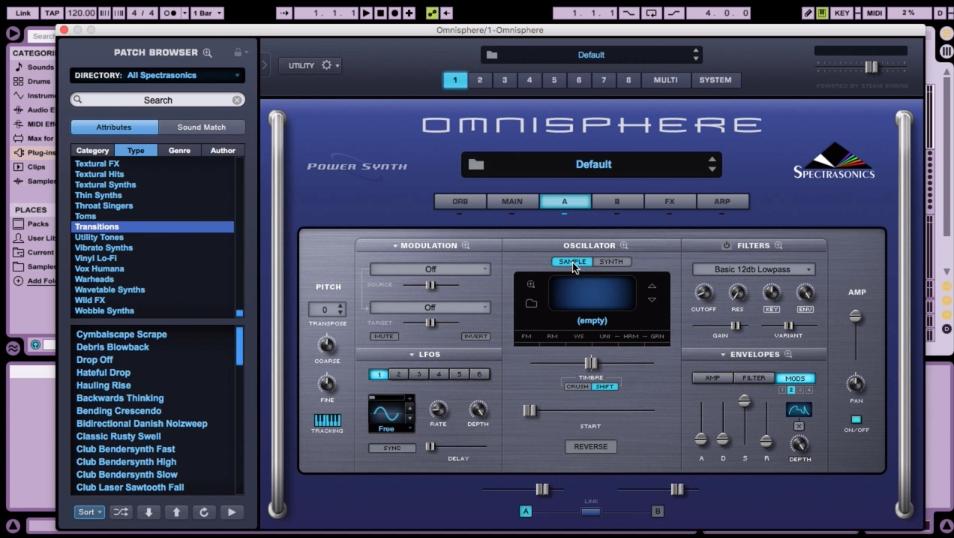Image resolution: width=954 pixels, height=538 pixels.
Task: Select LFO 3 button
Action: pyautogui.click(x=419, y=374)
